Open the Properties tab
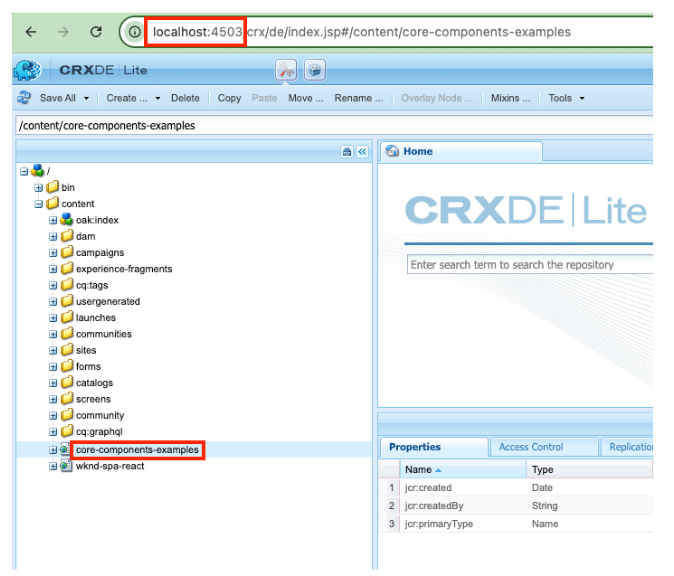This screenshot has height=576, width=674. pos(434,447)
